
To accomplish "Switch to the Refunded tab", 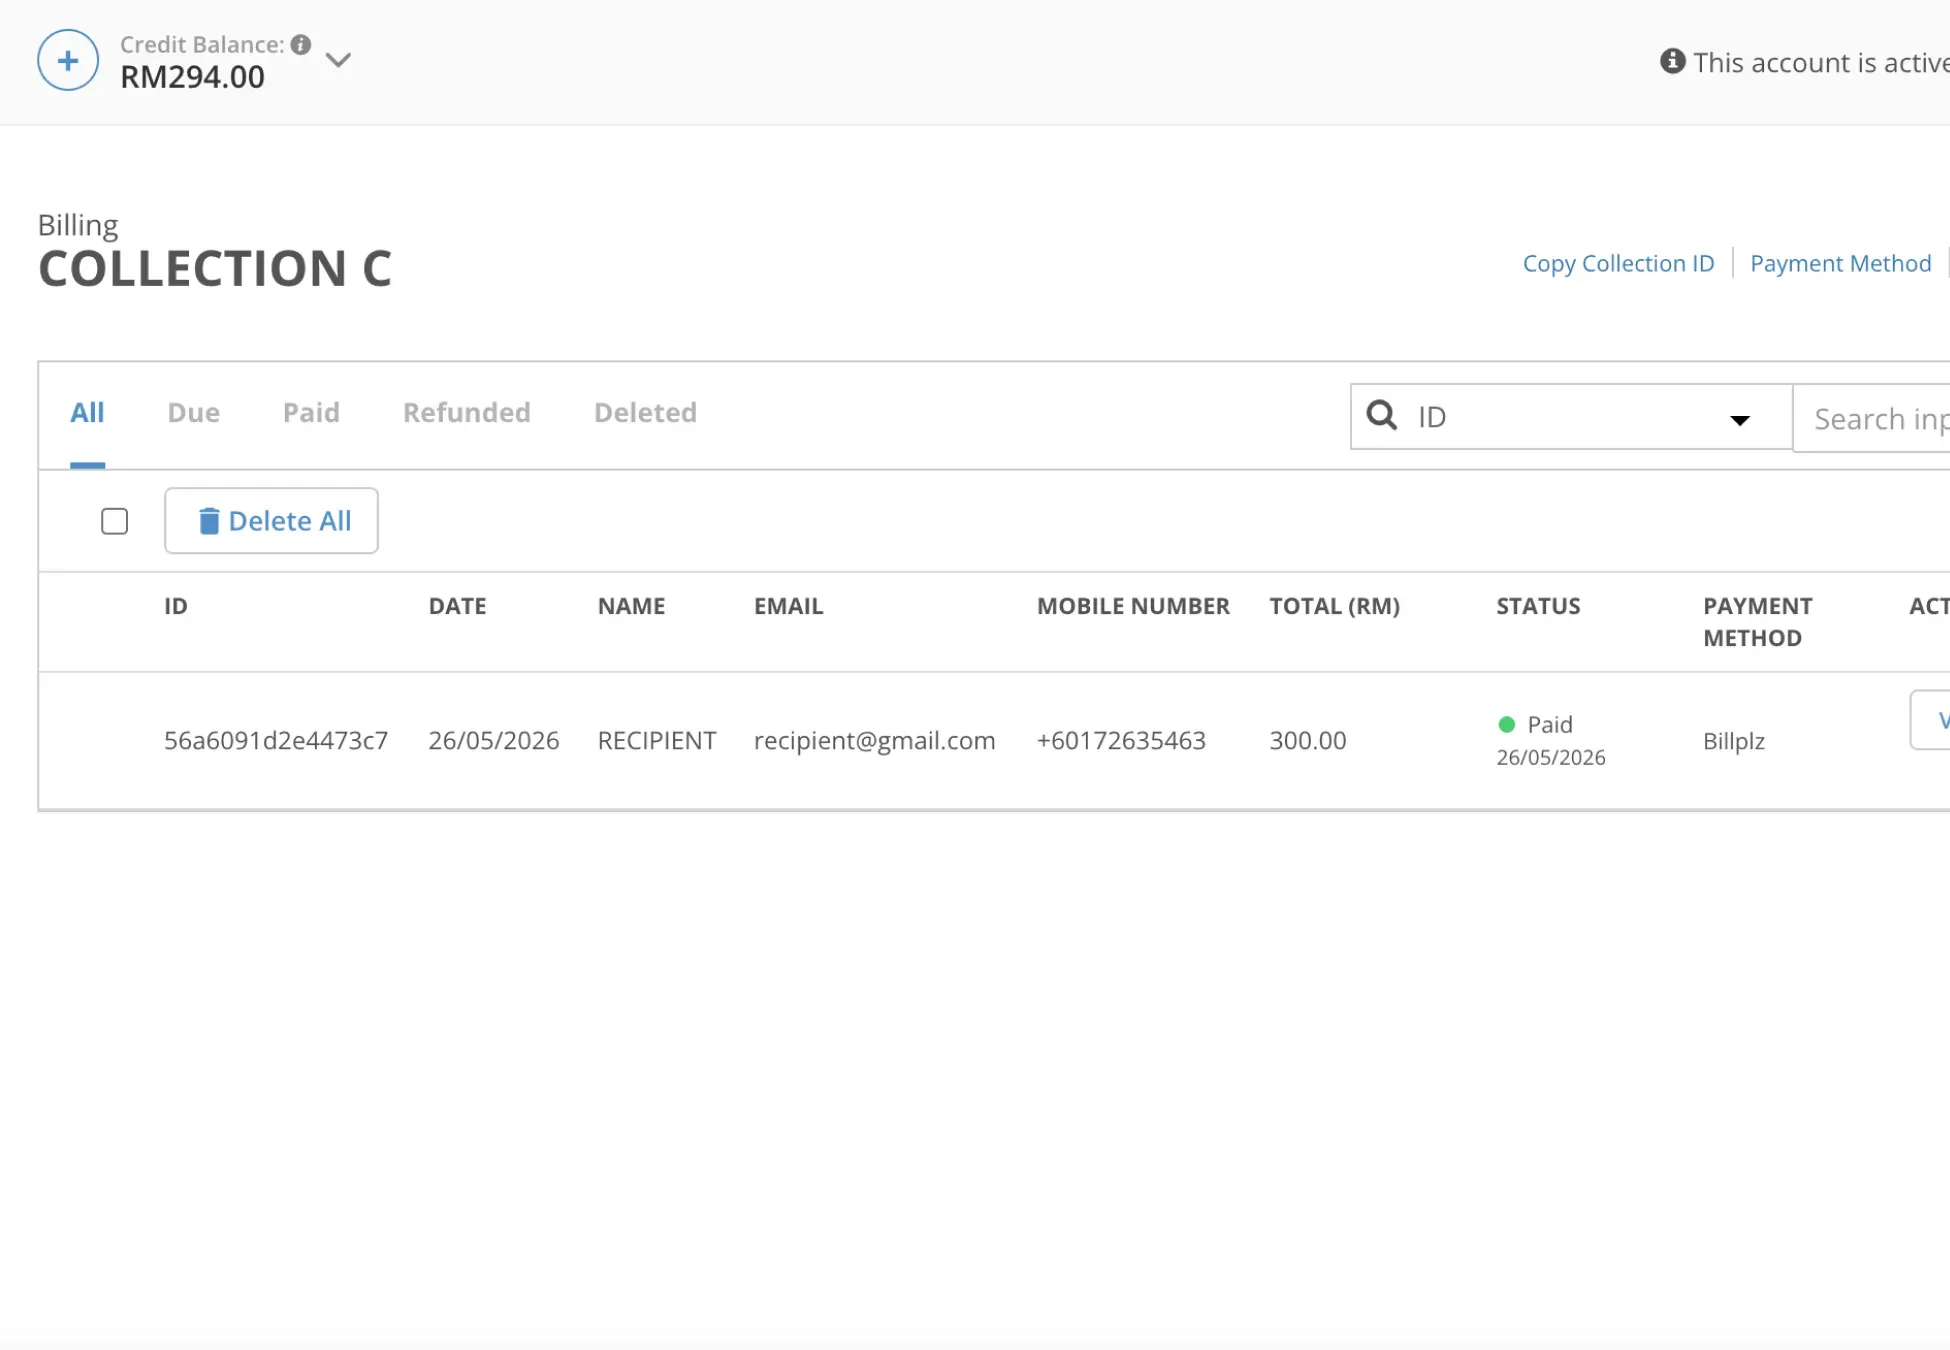I will [466, 412].
